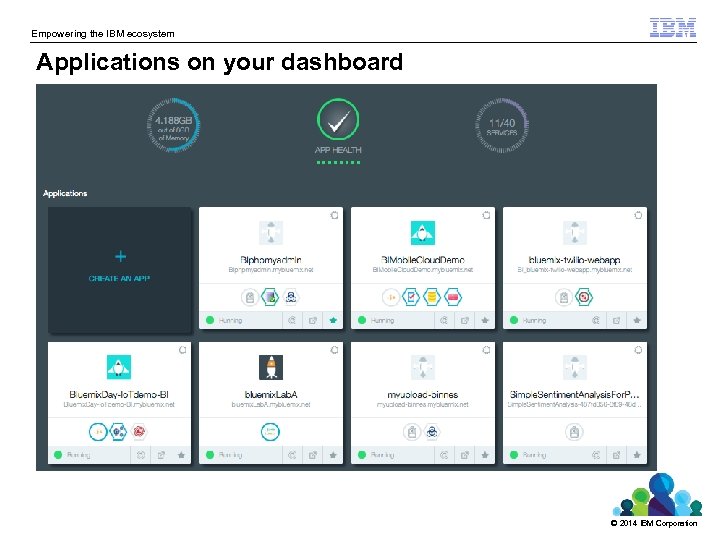This screenshot has height=540, width=720.
Task: Open the APP HEALTH checkmark indicator
Action: pos(338,120)
